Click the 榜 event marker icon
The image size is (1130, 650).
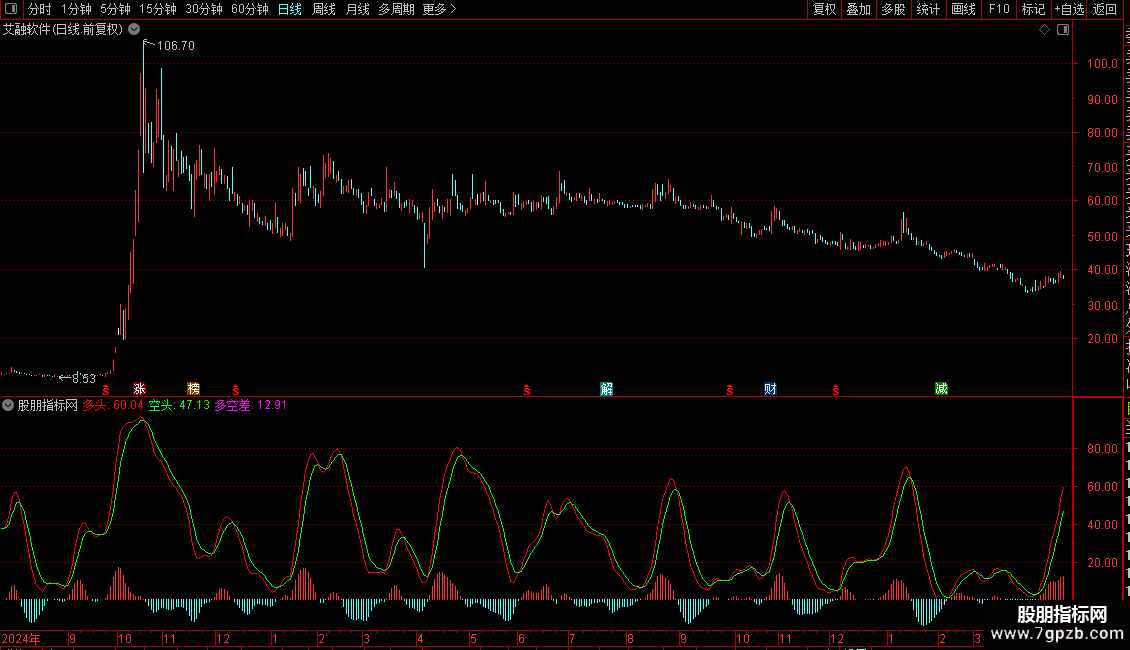pyautogui.click(x=193, y=389)
